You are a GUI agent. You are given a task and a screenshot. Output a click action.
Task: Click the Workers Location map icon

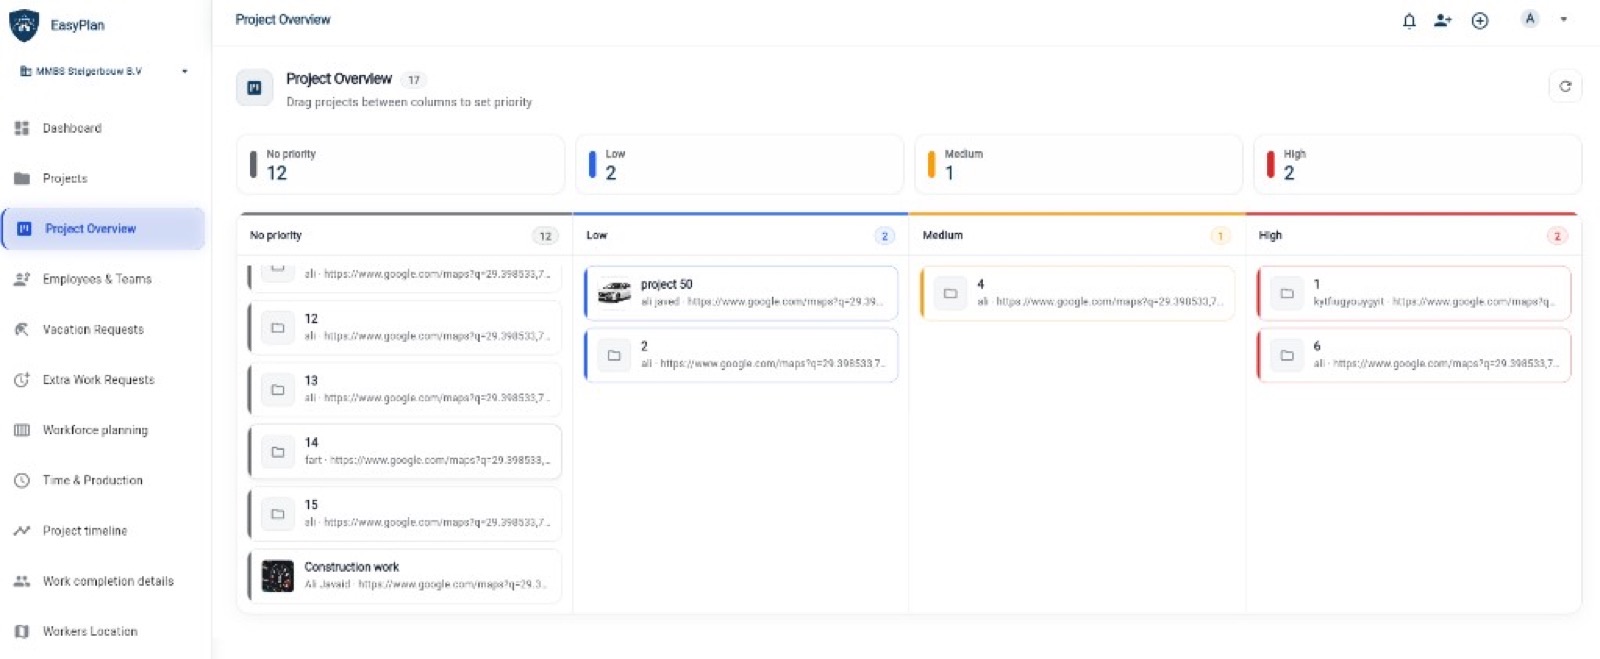[22, 631]
